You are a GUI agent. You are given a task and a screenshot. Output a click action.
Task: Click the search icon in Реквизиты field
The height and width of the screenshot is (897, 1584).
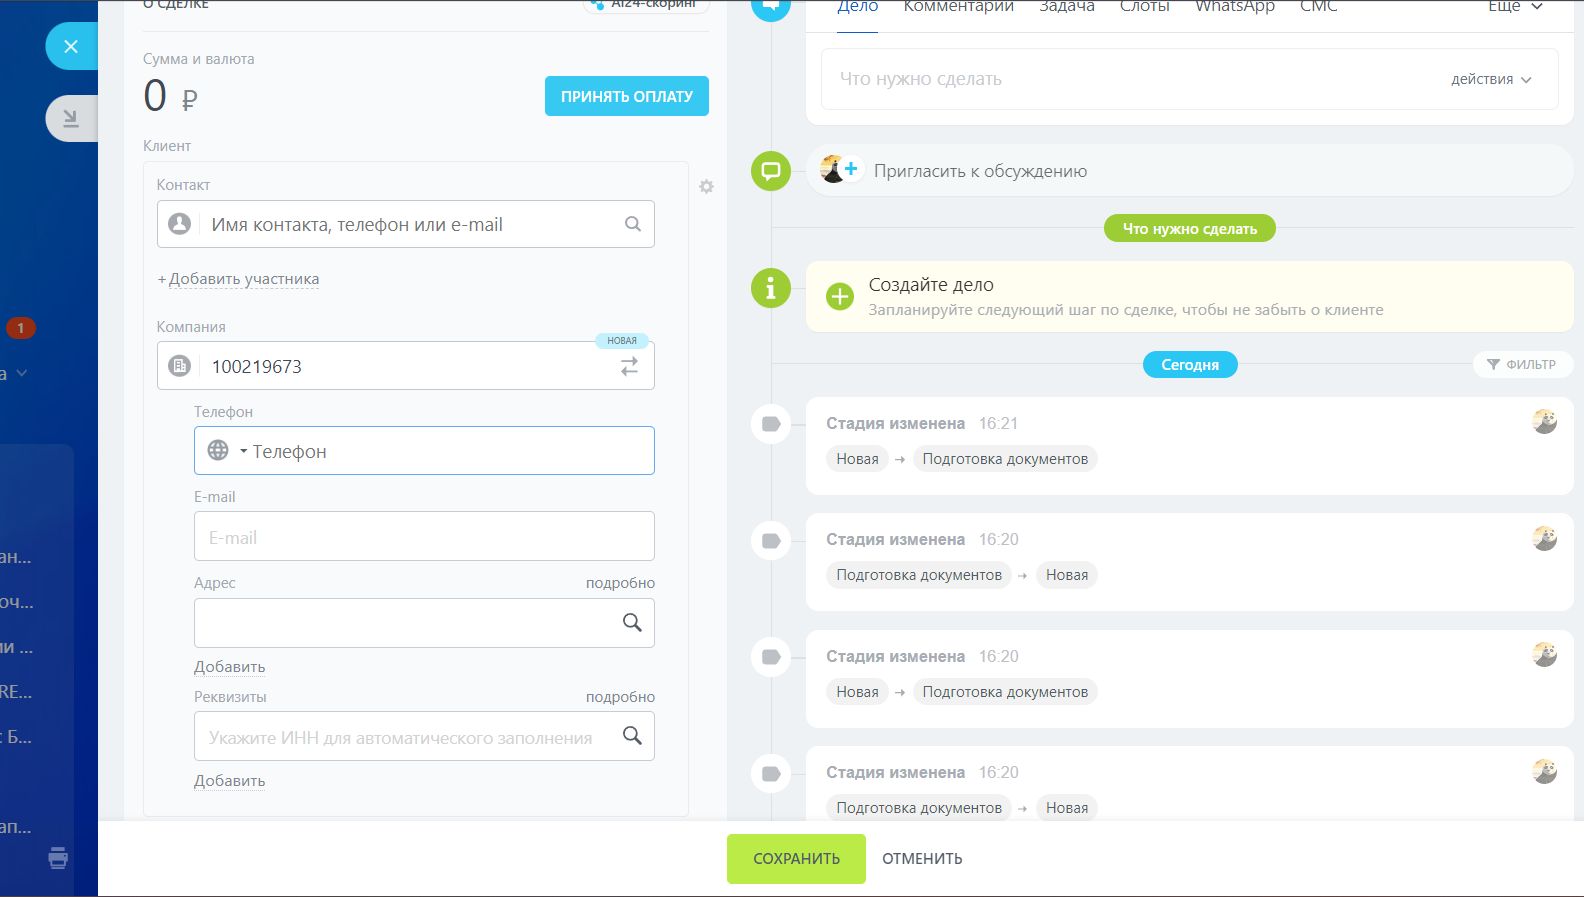[632, 736]
